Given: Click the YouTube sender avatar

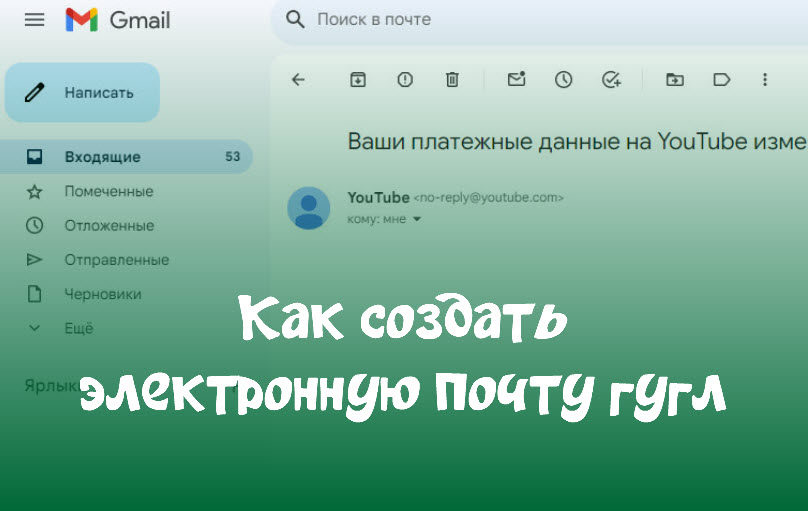Looking at the screenshot, I should (x=309, y=208).
